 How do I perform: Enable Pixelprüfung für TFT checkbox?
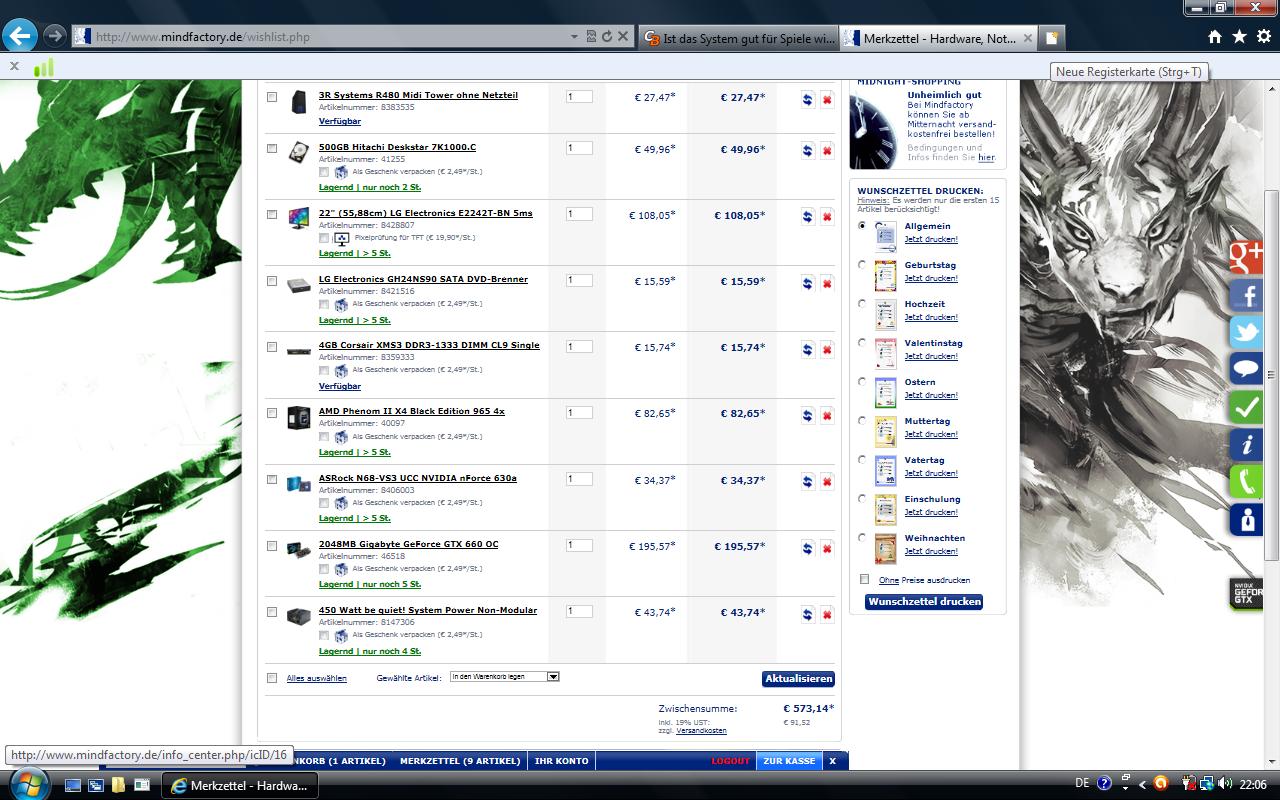click(324, 238)
